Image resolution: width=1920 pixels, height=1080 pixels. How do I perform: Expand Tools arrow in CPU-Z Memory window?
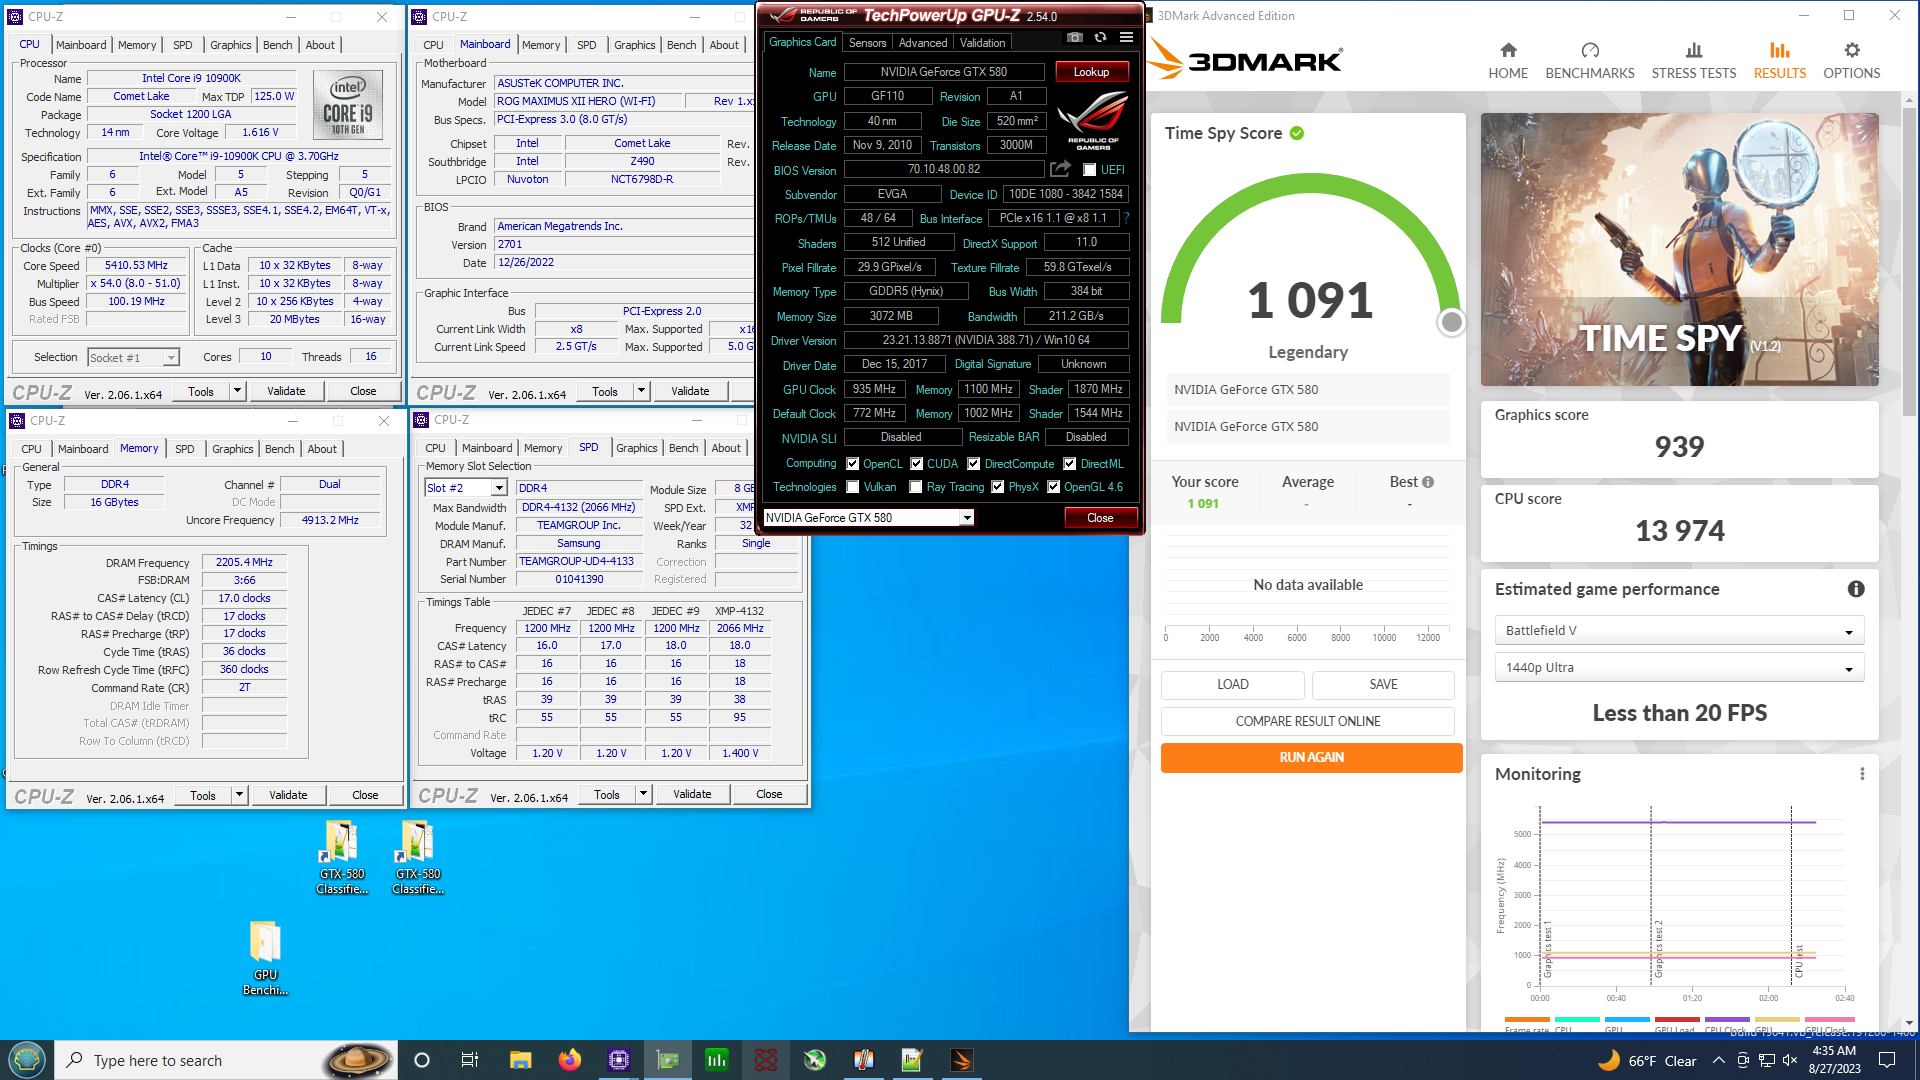[x=240, y=795]
